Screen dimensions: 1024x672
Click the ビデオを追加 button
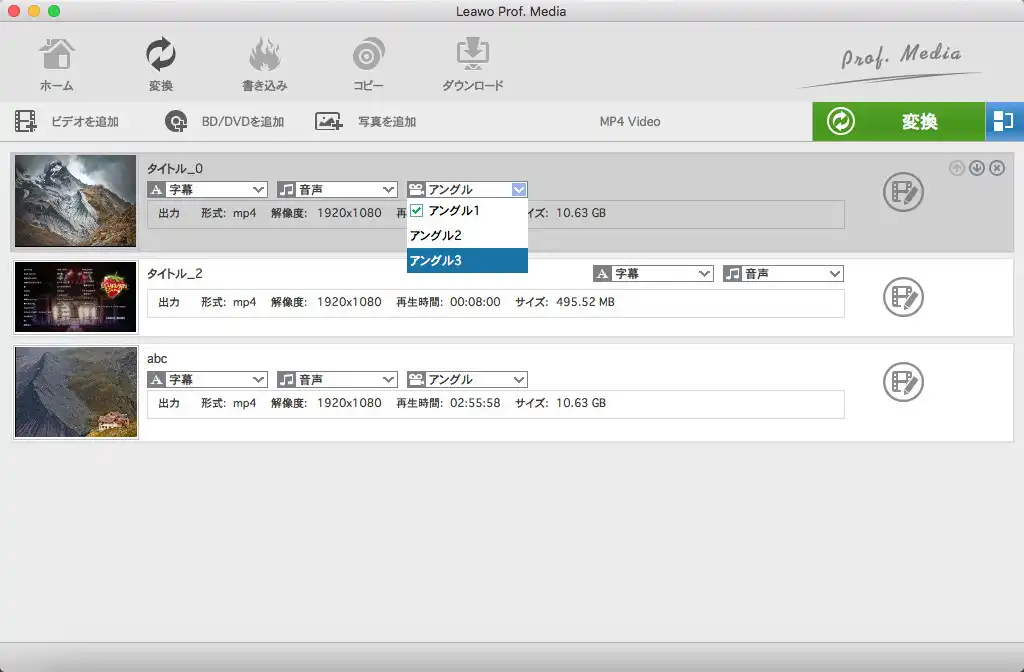[x=70, y=120]
